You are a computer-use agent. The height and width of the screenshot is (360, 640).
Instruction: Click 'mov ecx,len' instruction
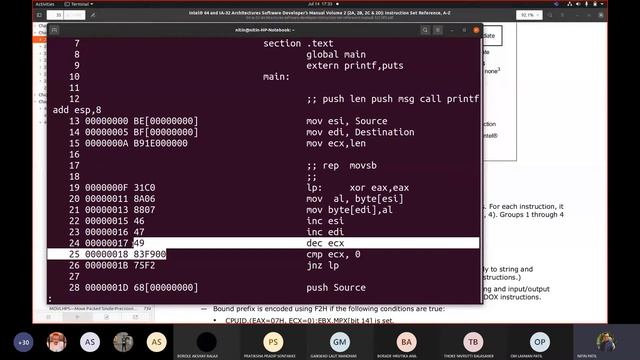336,143
